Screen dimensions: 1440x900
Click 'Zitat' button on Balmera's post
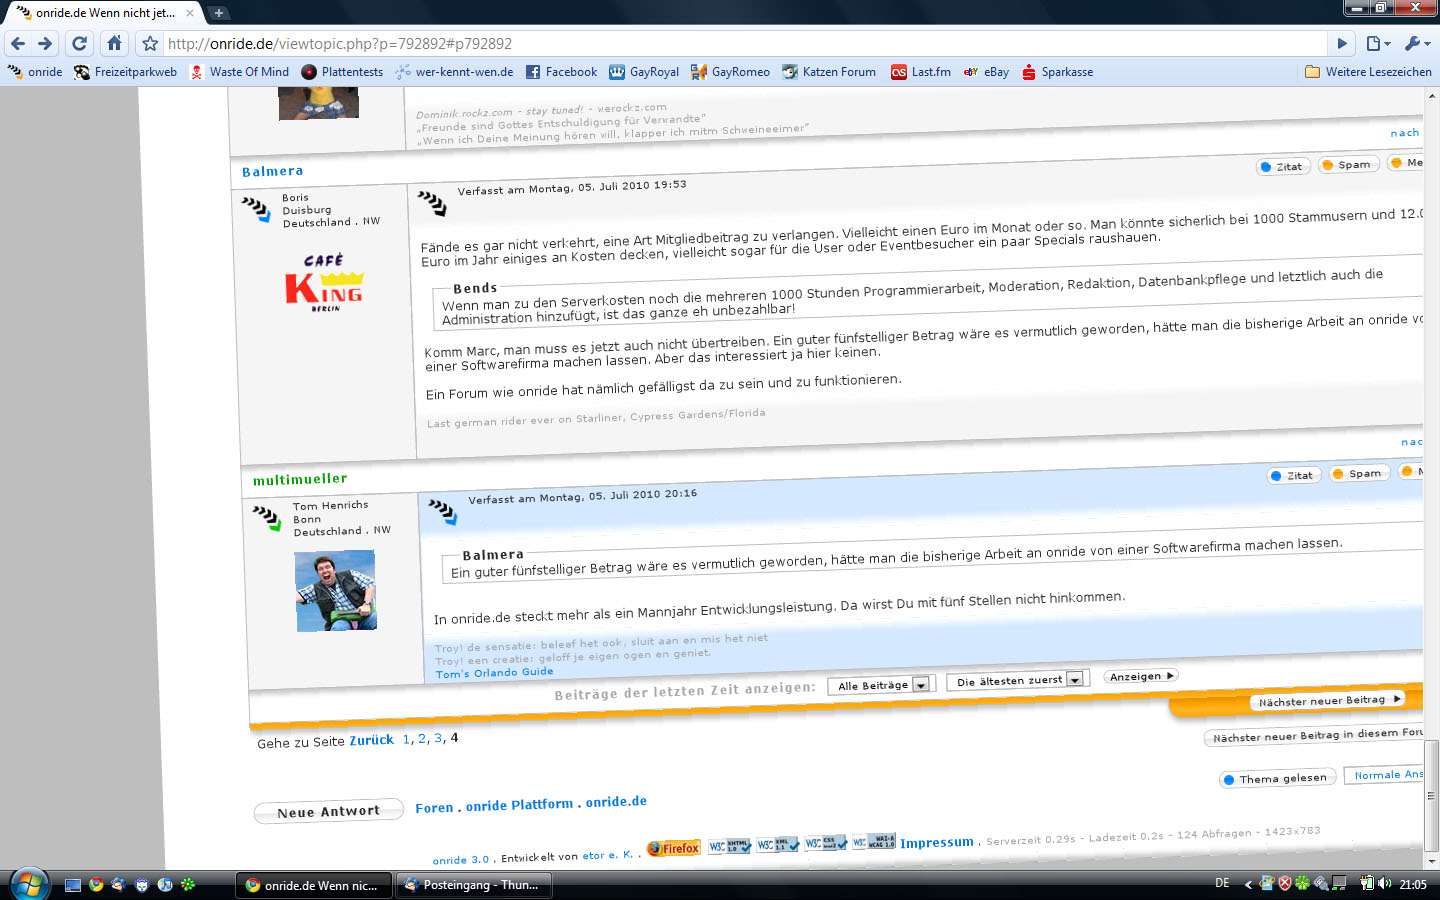click(1283, 166)
